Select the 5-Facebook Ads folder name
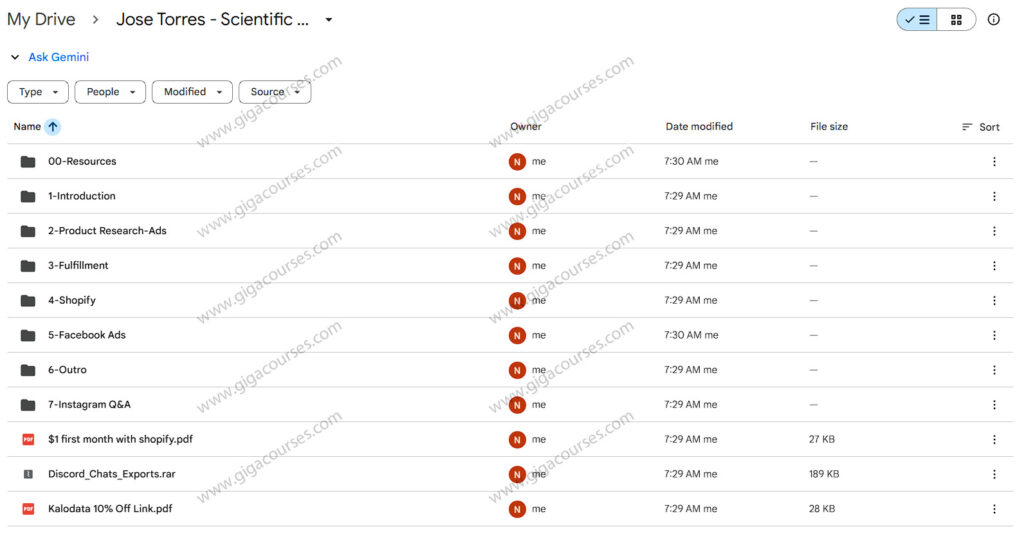This screenshot has width=1024, height=545. pos(86,335)
